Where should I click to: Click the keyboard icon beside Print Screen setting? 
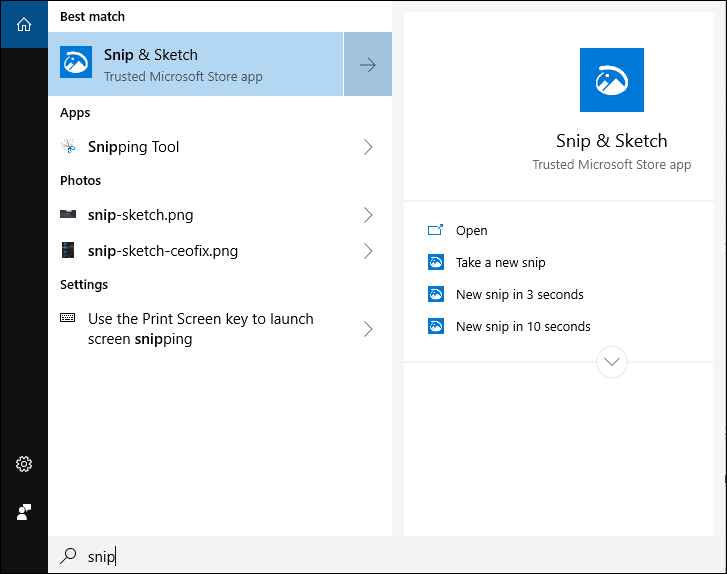(68, 319)
